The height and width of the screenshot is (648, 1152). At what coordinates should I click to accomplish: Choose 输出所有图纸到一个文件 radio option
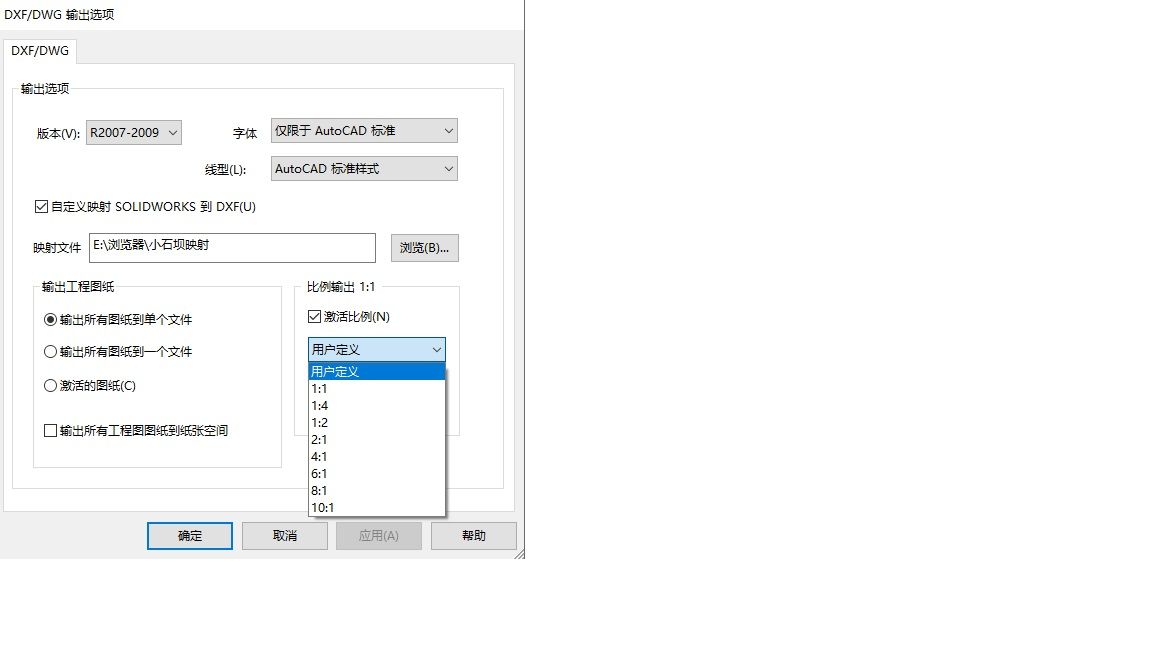[x=51, y=352]
